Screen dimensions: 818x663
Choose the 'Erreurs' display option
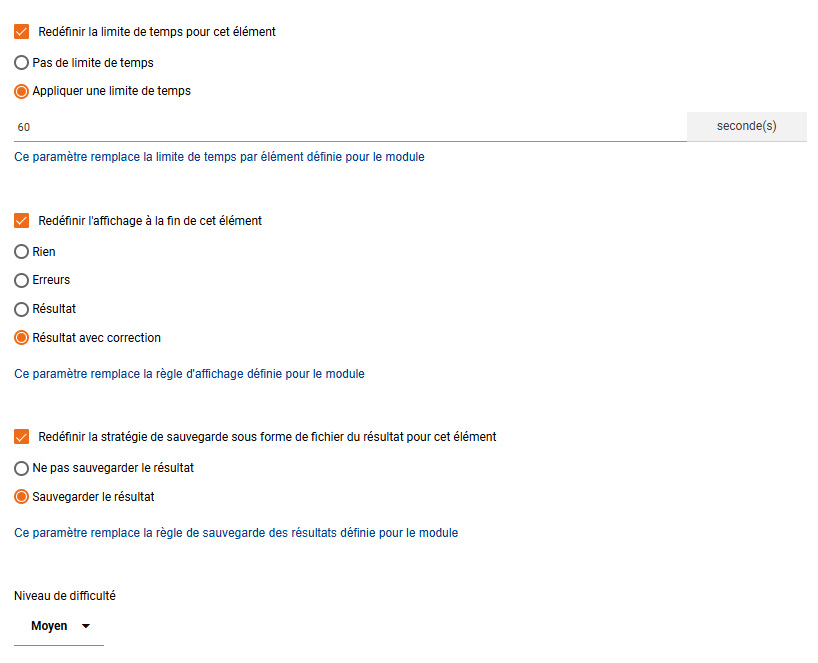(x=22, y=281)
